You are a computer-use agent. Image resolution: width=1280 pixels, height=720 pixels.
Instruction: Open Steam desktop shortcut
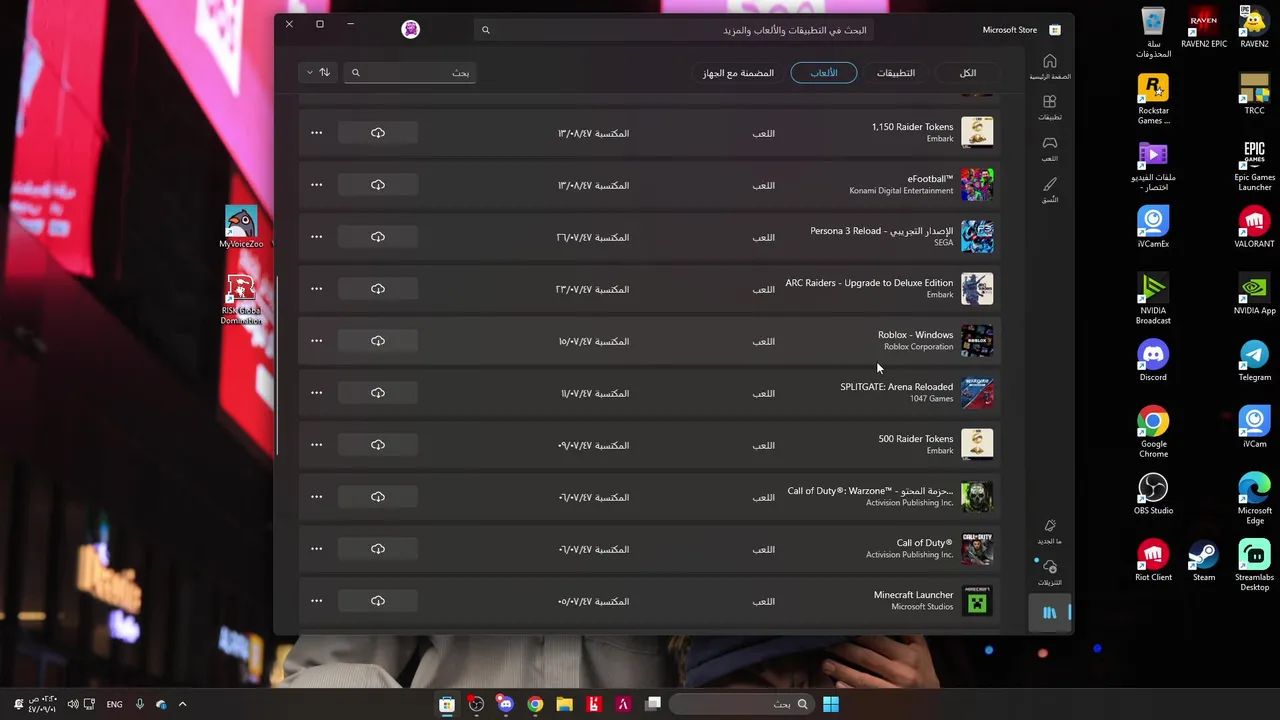click(1204, 561)
